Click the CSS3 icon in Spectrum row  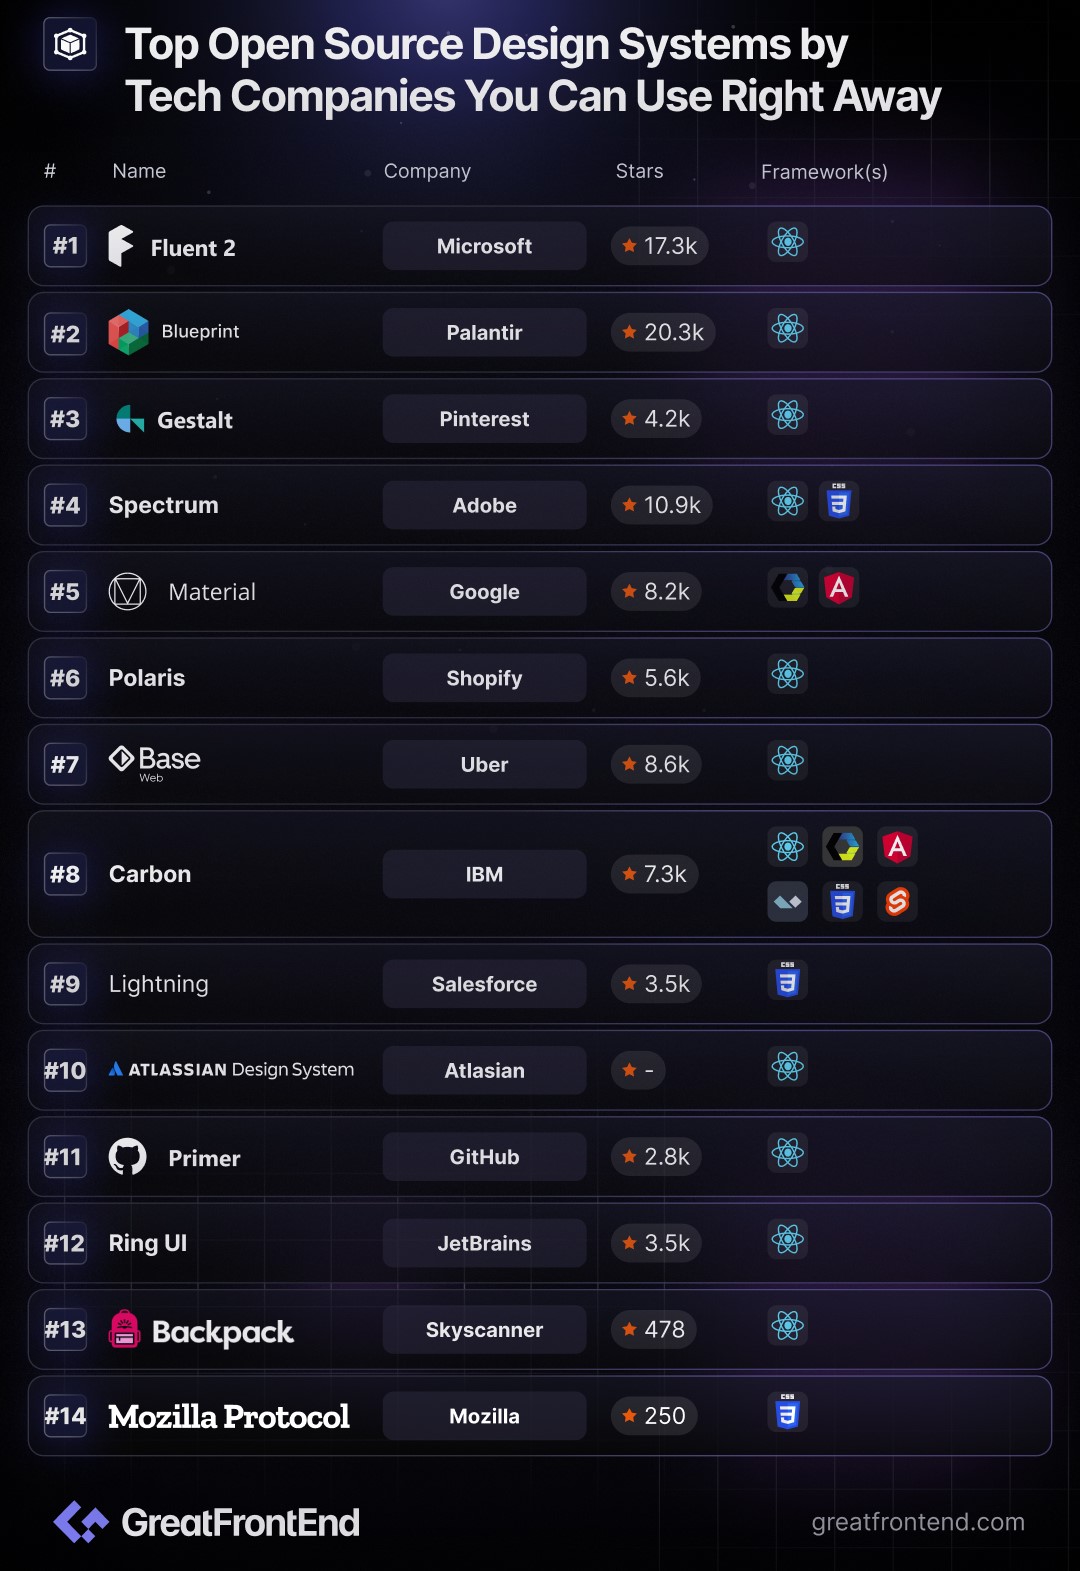point(839,502)
